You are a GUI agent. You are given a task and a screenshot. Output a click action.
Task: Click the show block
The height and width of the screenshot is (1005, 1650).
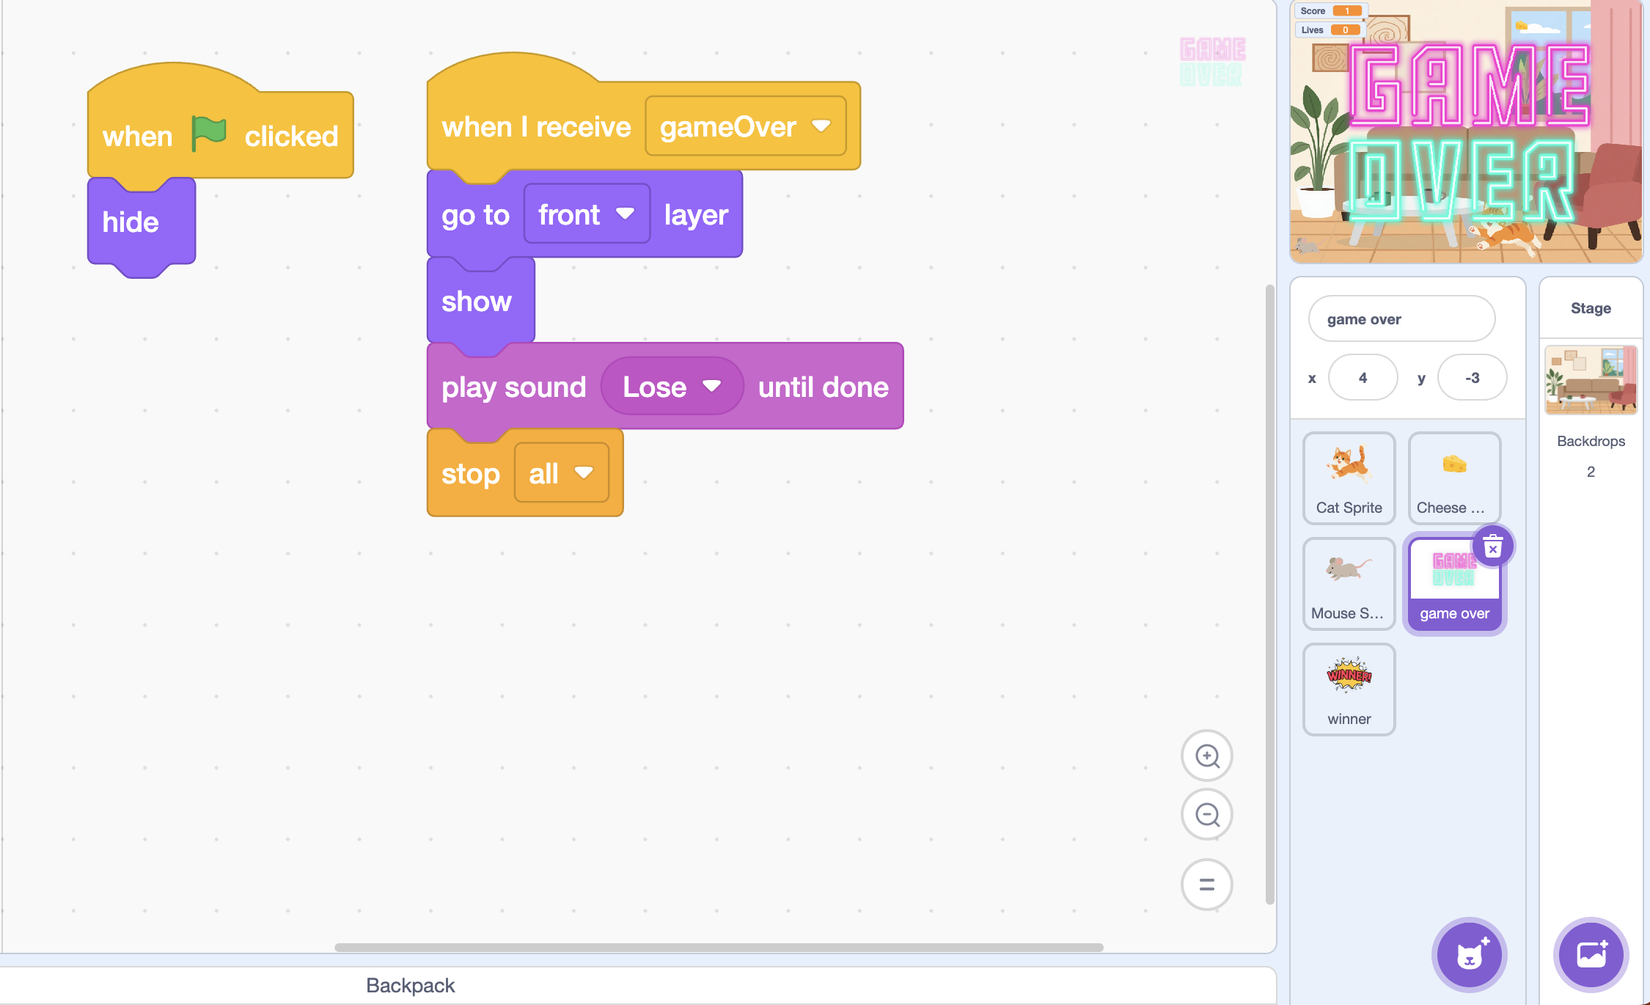480,301
